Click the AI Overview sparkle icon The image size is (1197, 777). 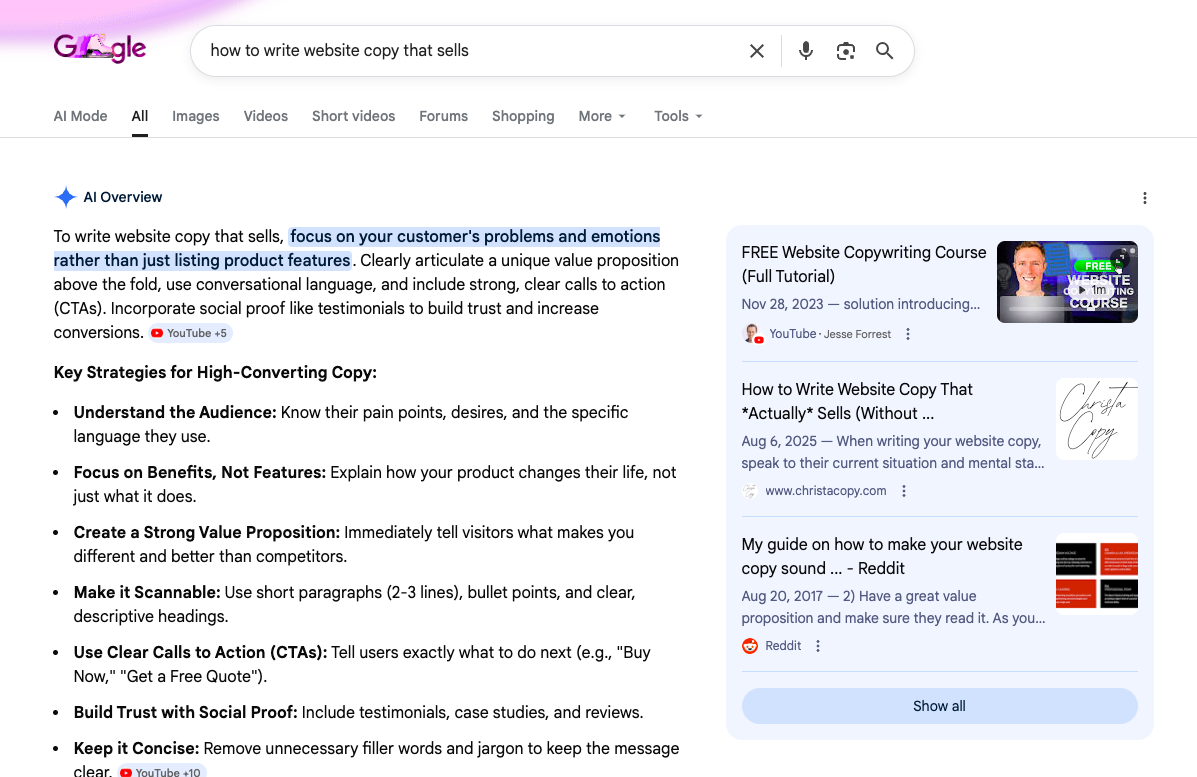[x=65, y=197]
